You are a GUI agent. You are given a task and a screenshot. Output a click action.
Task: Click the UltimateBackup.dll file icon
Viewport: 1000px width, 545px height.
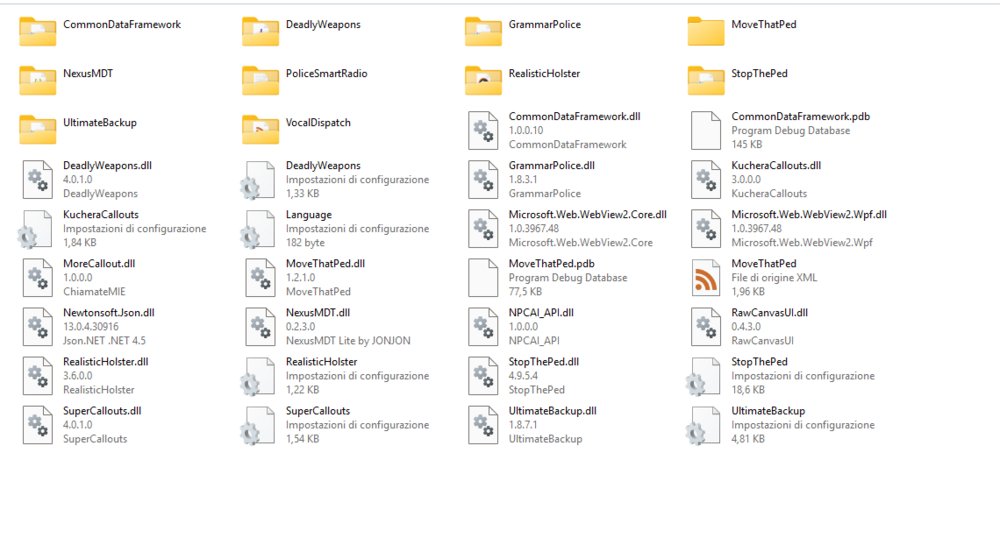click(483, 425)
